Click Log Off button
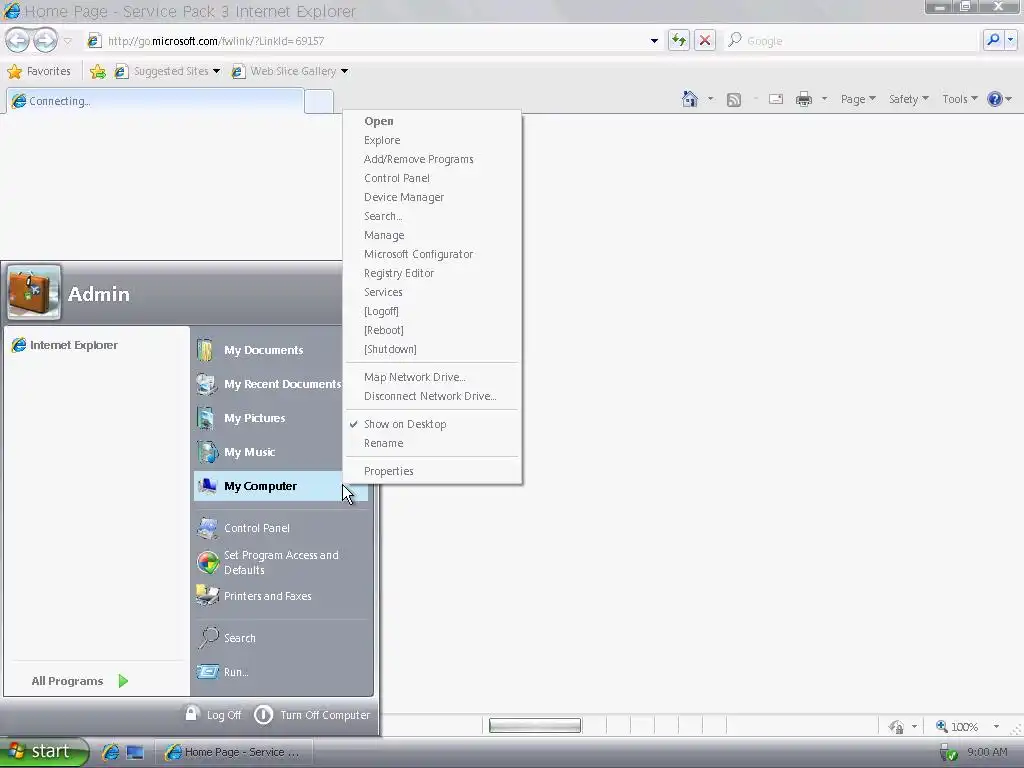 pos(214,714)
